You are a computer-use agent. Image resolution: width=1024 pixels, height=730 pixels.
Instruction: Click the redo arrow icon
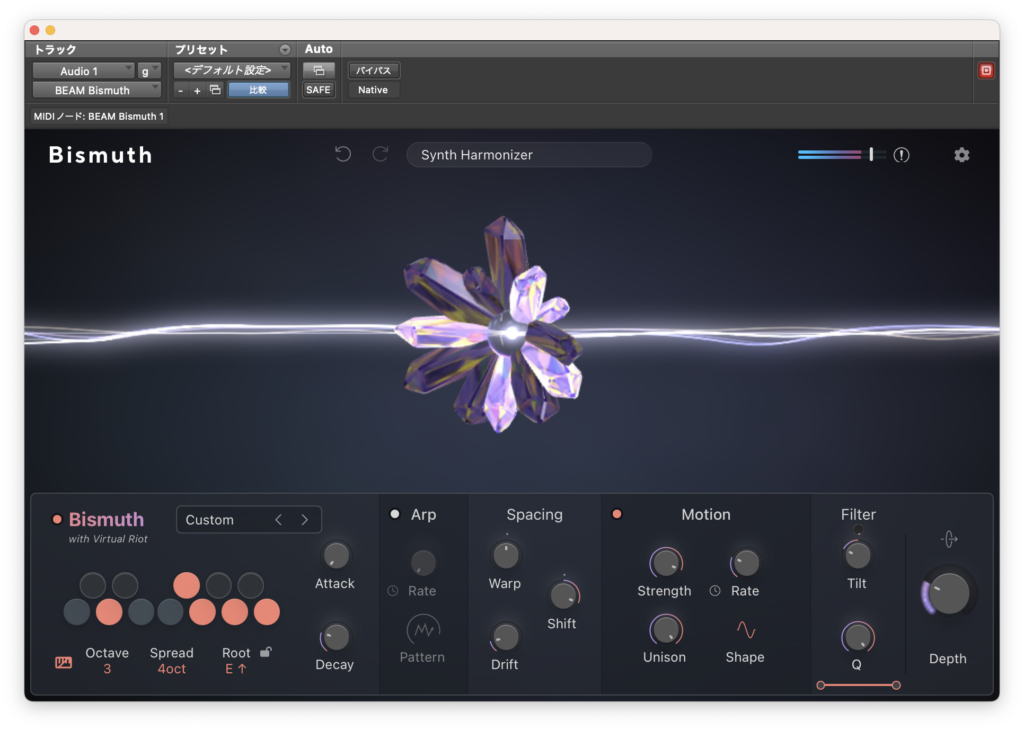click(x=380, y=154)
